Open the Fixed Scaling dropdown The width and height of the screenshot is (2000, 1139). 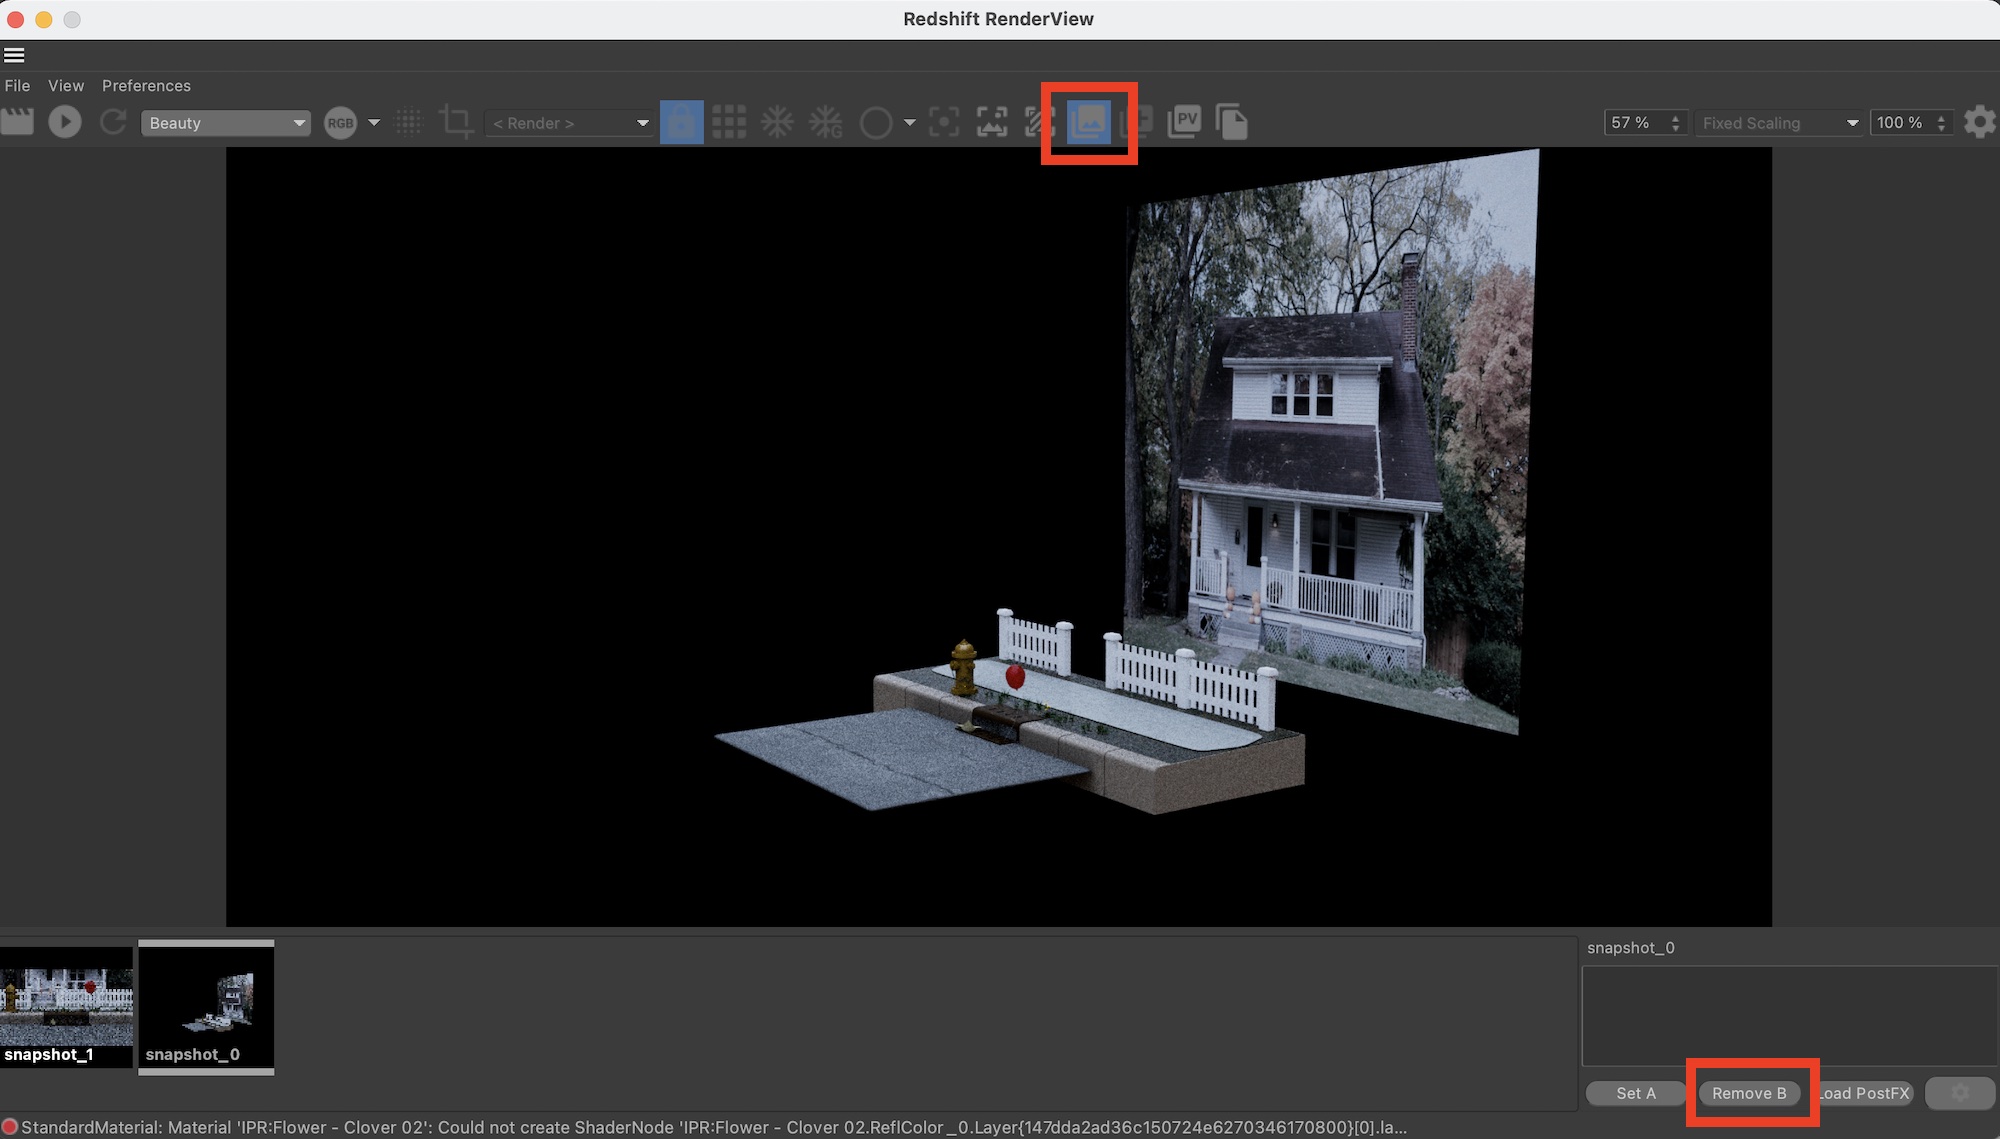click(1778, 123)
